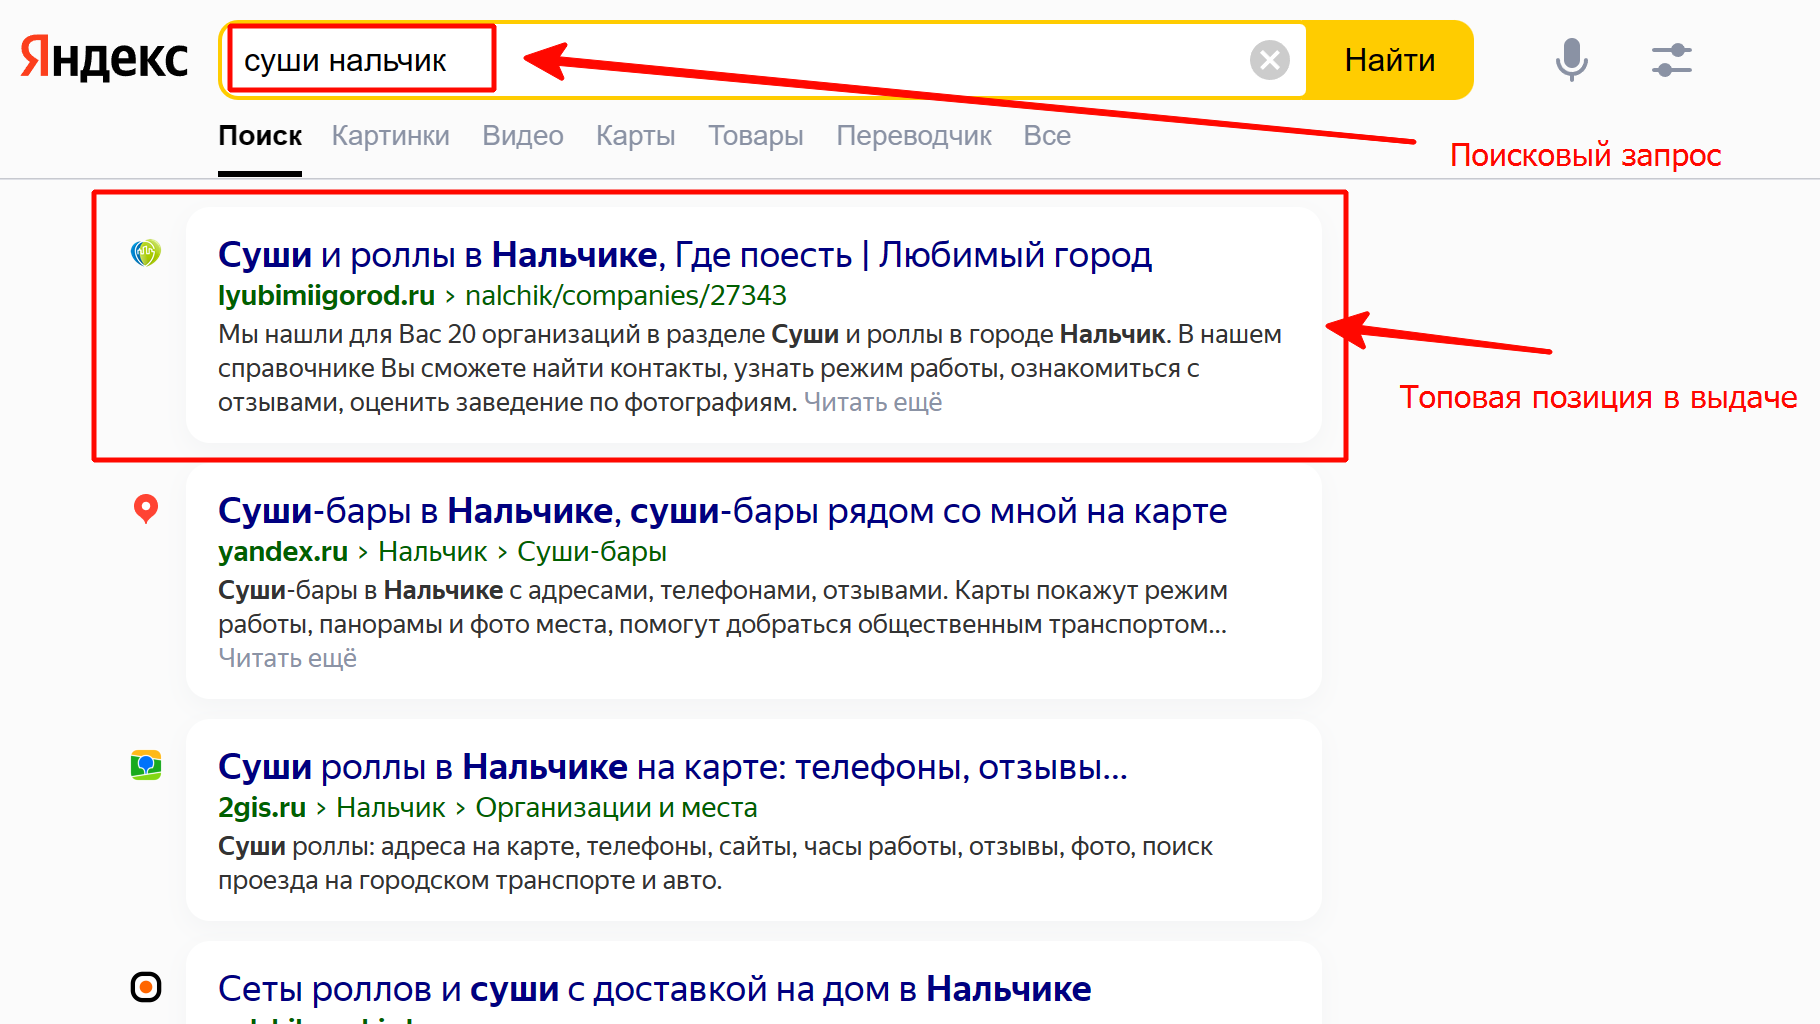Screen dimensions: 1820x1024
Task: Open Нальчик breadcrumb under yandex.ru
Action: (432, 552)
